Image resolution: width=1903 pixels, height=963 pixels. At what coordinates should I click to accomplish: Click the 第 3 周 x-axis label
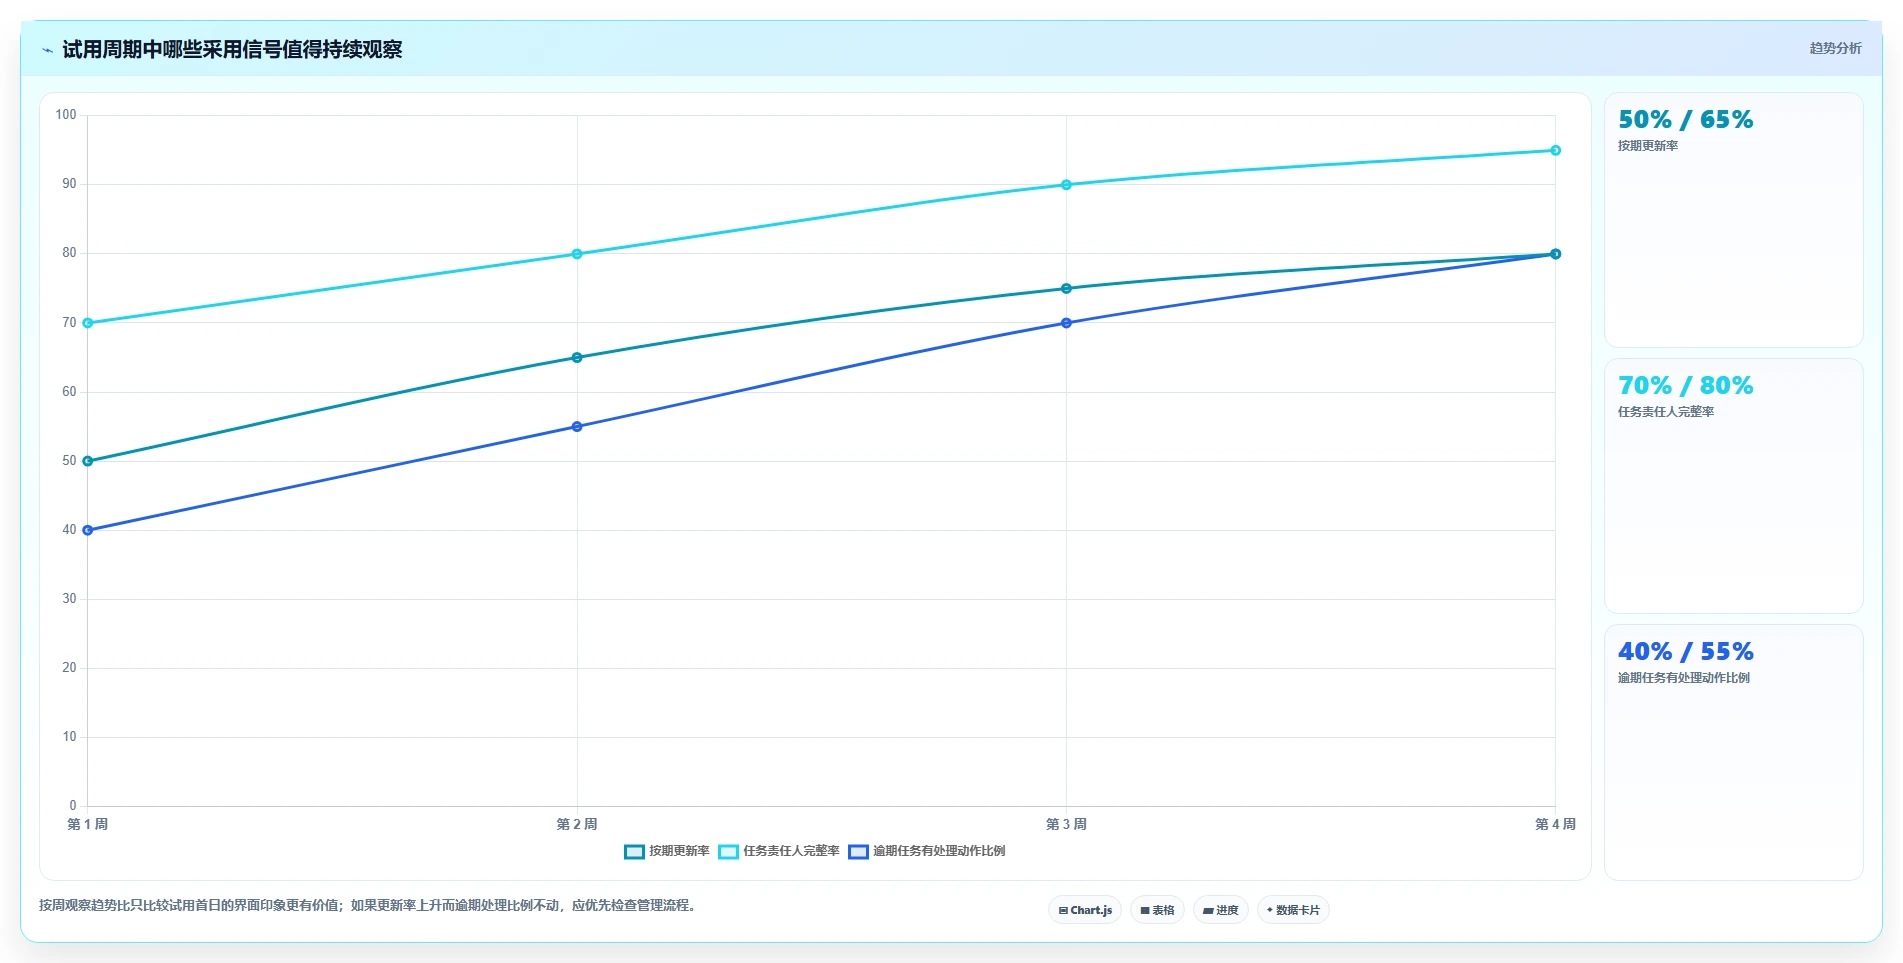(x=1066, y=824)
